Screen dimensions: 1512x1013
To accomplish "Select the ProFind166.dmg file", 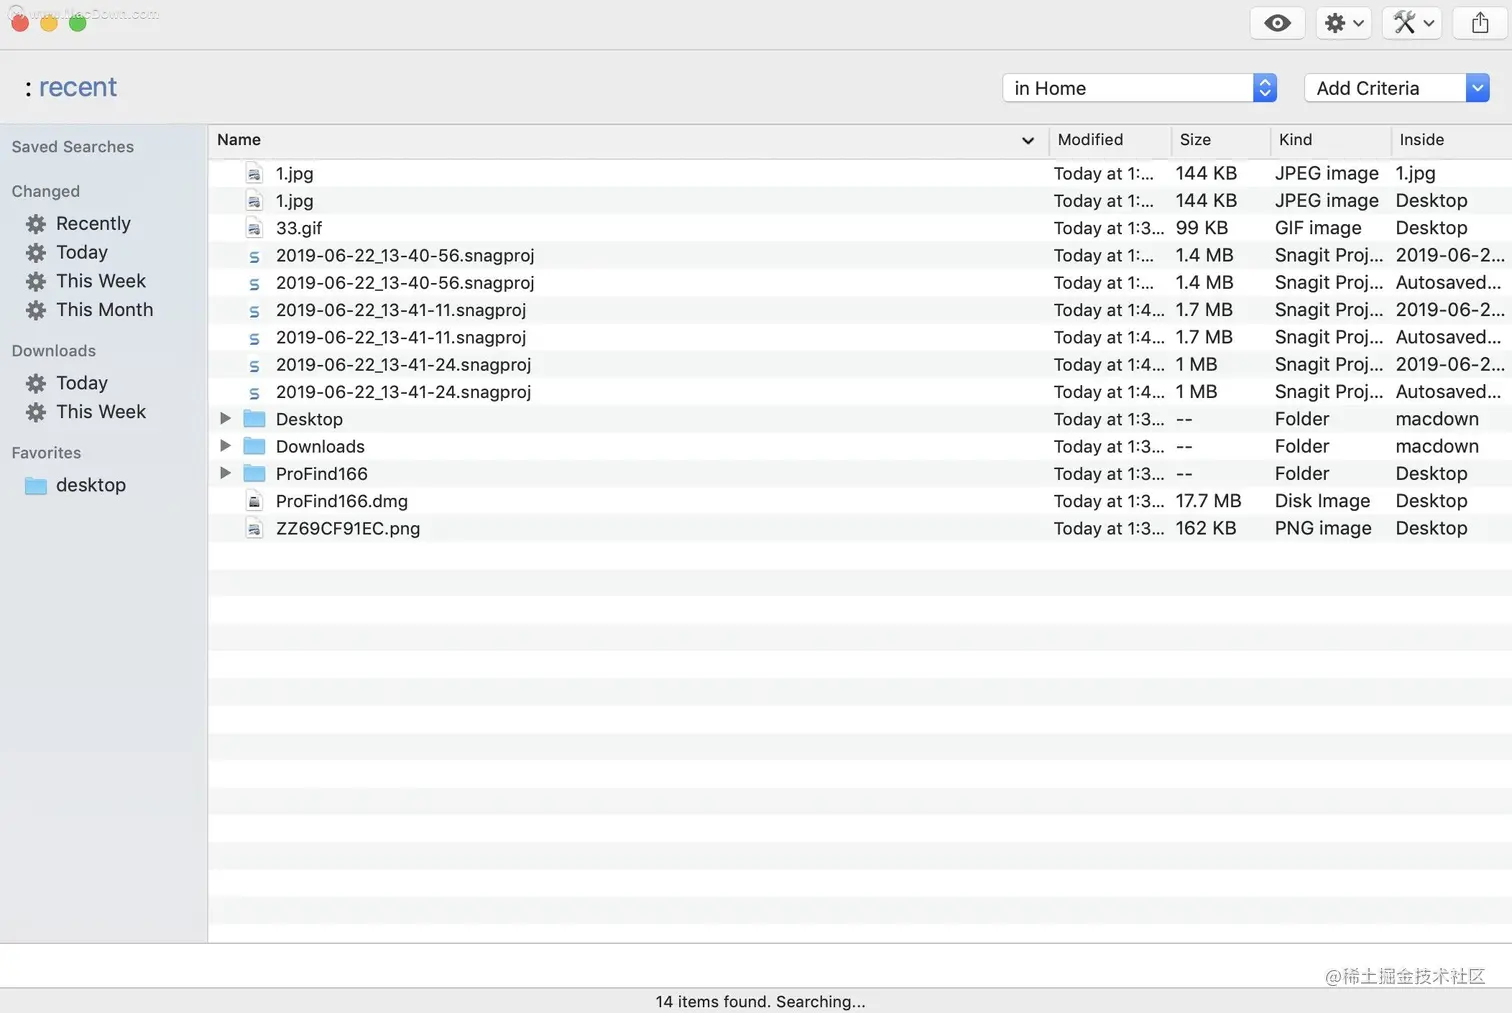I will tap(860, 501).
